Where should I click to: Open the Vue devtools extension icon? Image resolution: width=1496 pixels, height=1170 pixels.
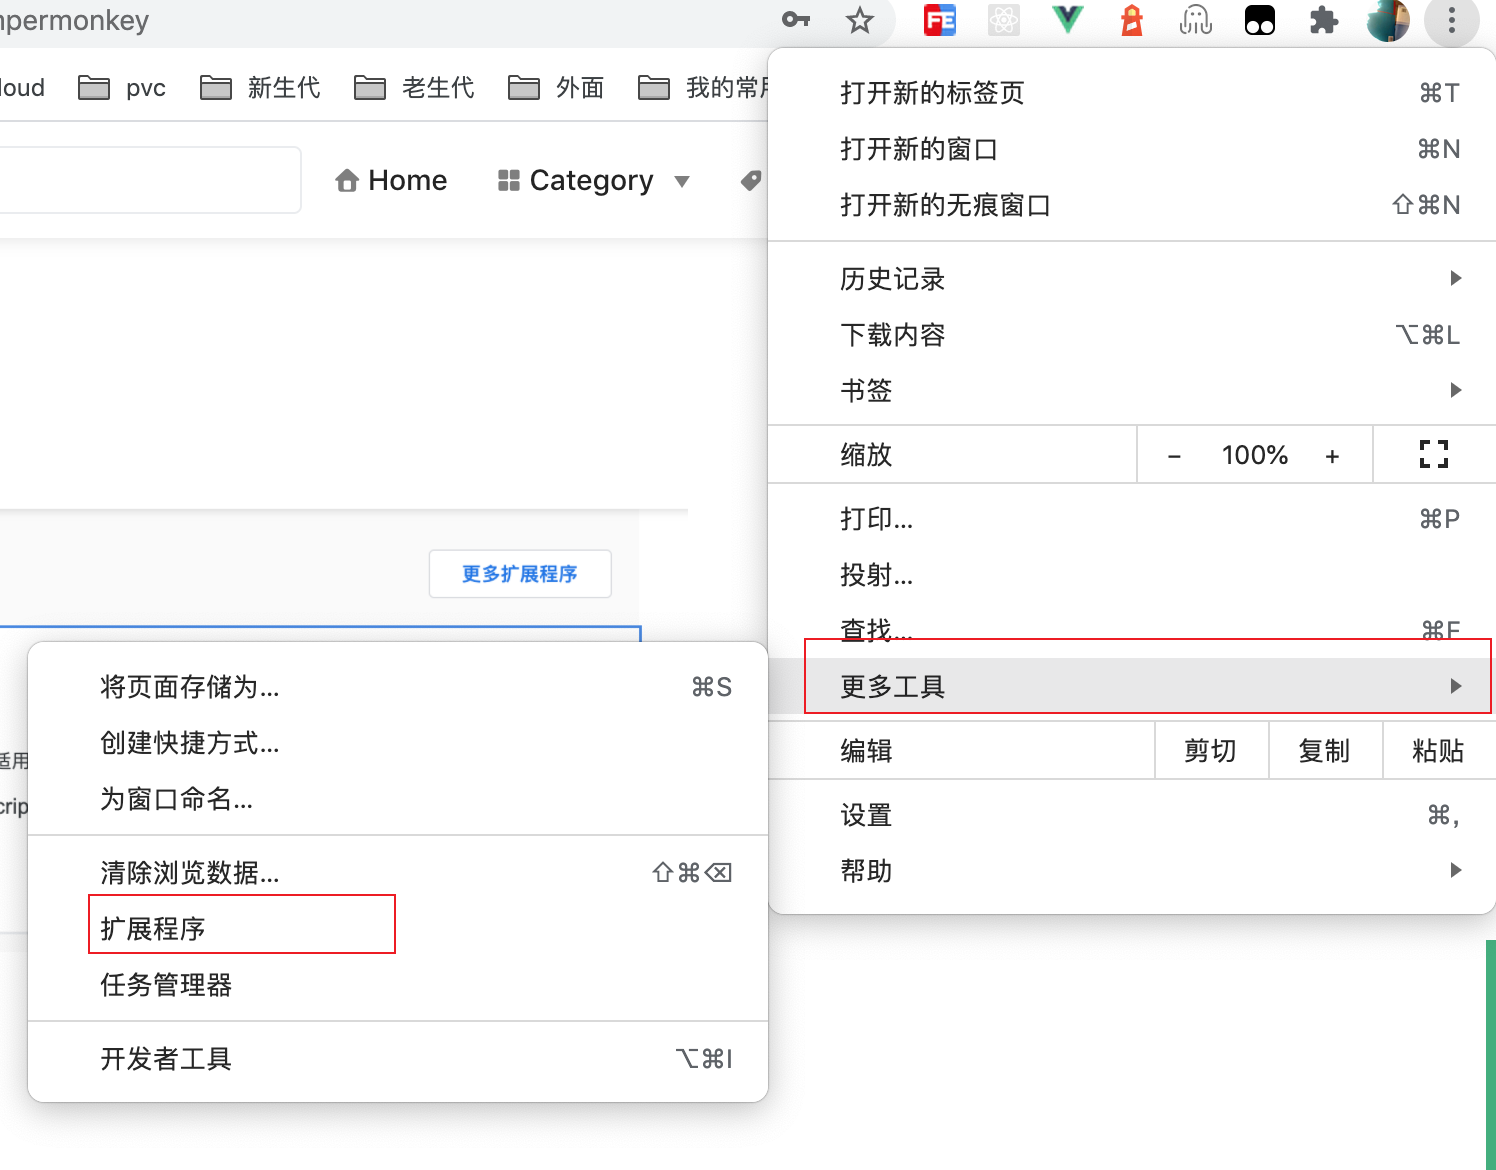coord(1068,20)
